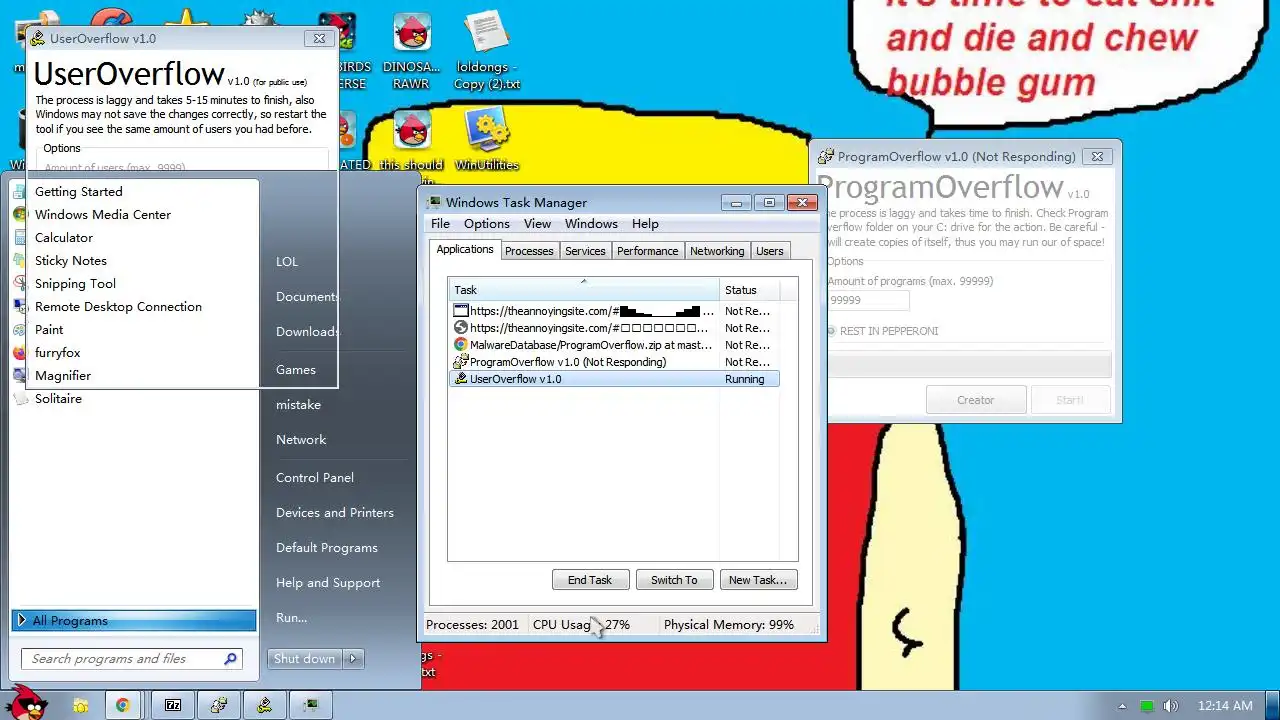Sort by the Status column header
This screenshot has height=720, width=1280.
point(748,289)
